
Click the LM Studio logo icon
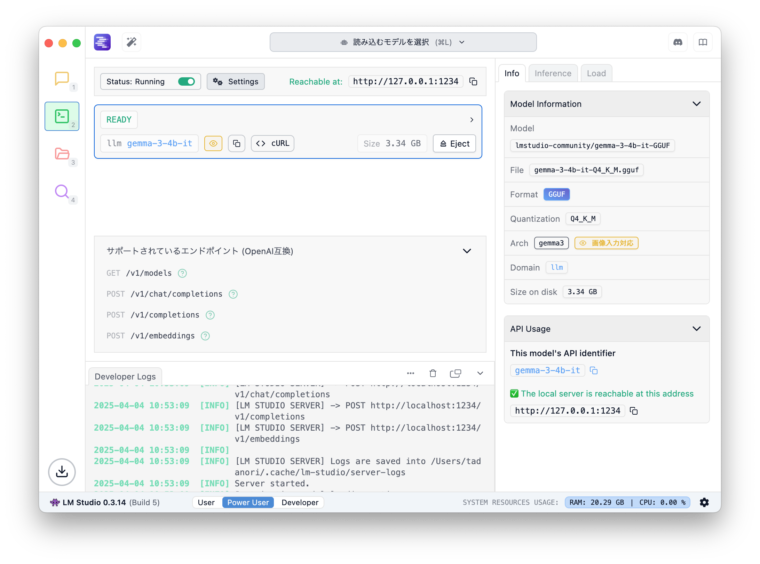pos(102,42)
